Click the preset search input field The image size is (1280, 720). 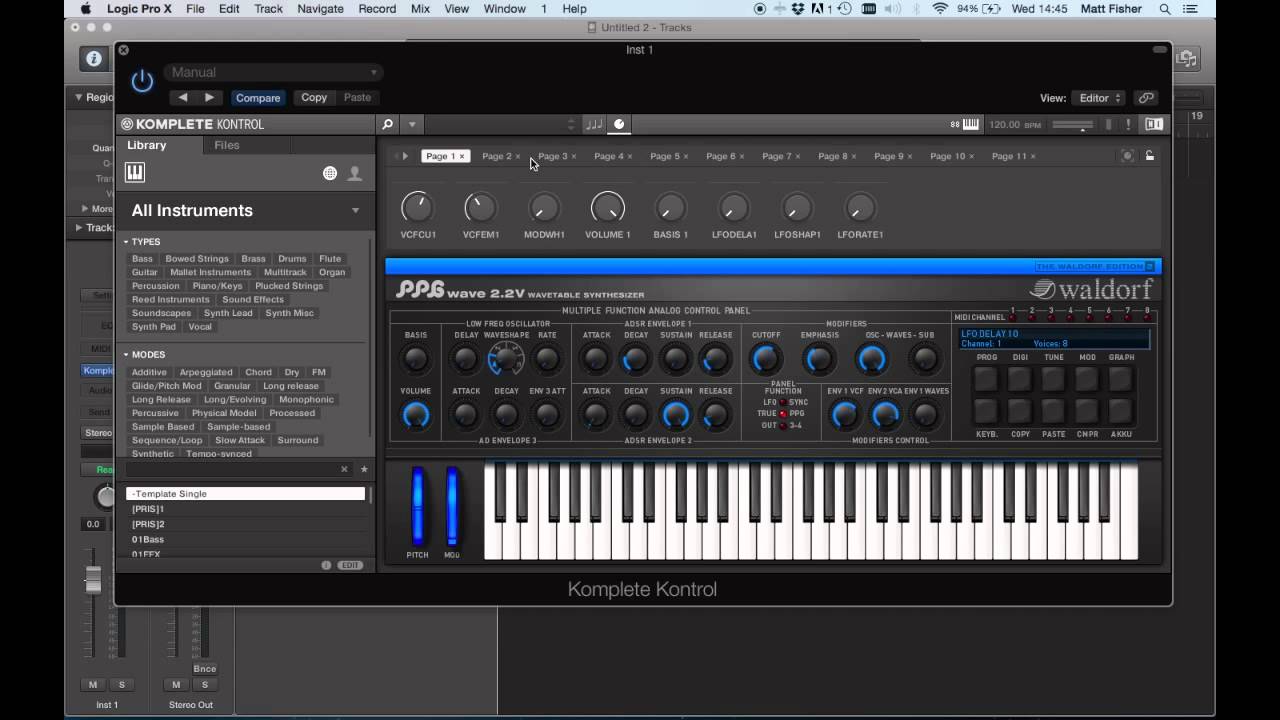(230, 469)
